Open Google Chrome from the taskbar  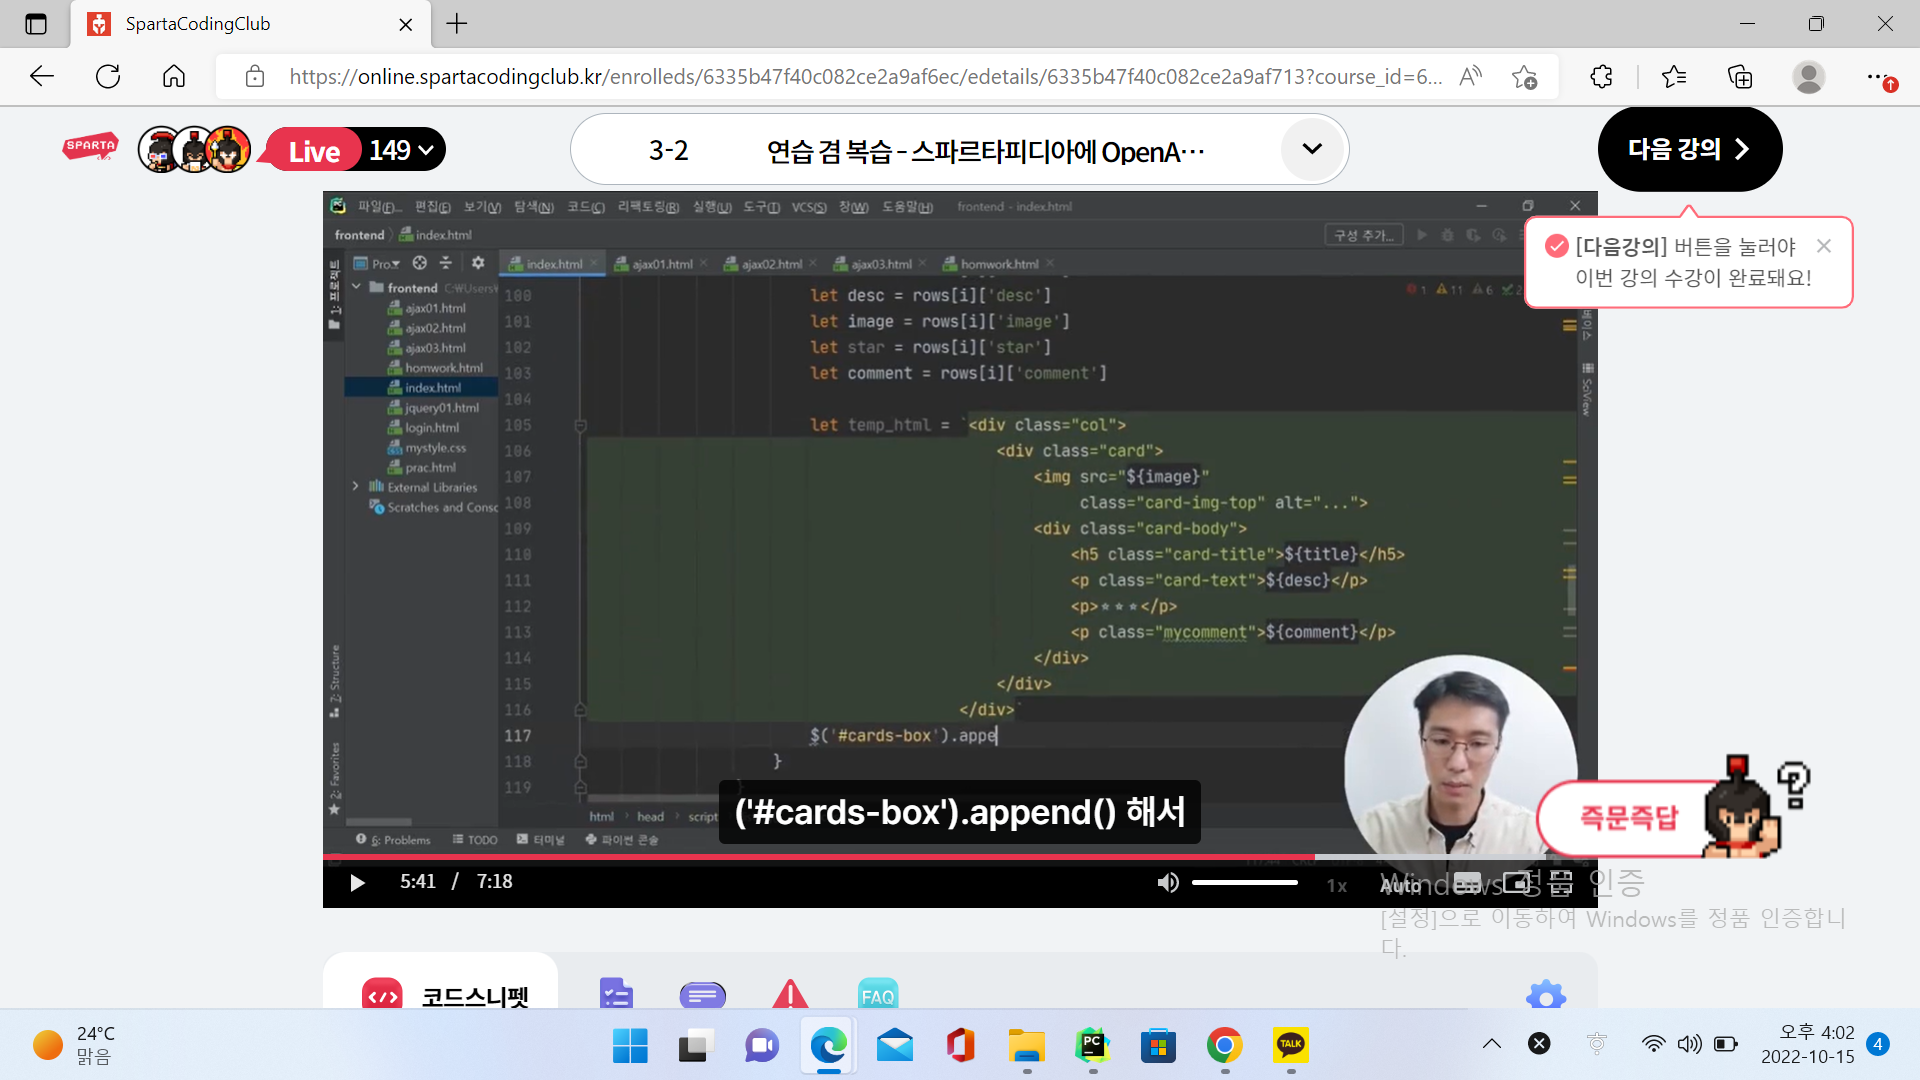click(x=1225, y=1046)
